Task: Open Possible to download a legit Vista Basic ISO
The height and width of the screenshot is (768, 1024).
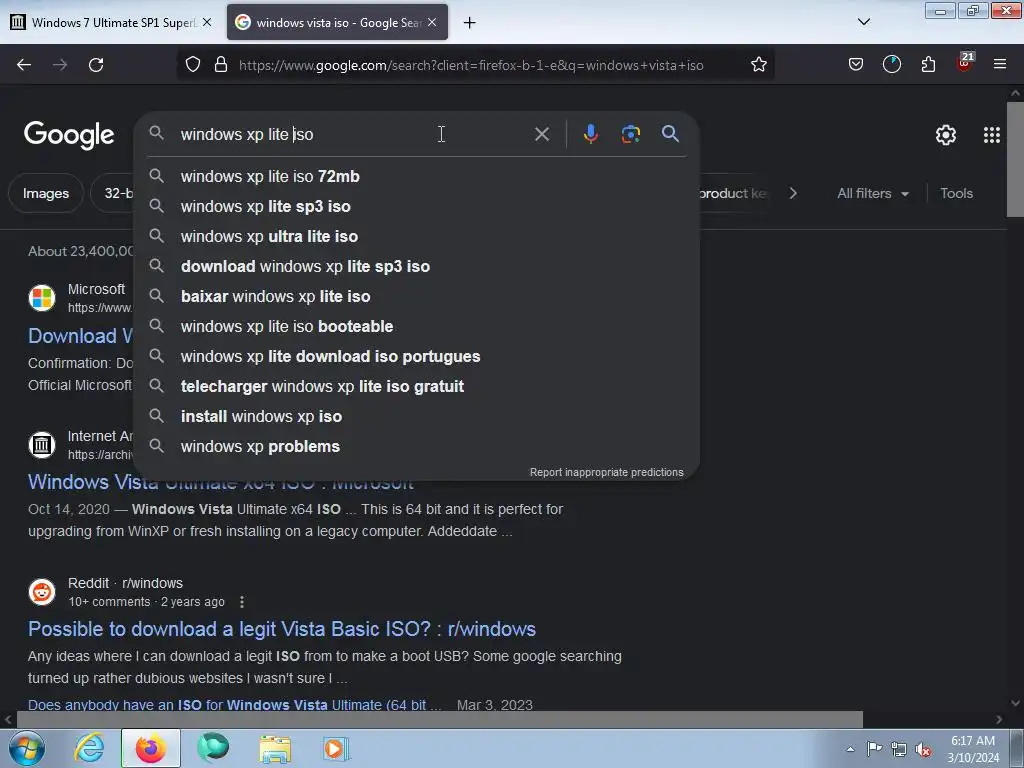Action: tap(281, 629)
